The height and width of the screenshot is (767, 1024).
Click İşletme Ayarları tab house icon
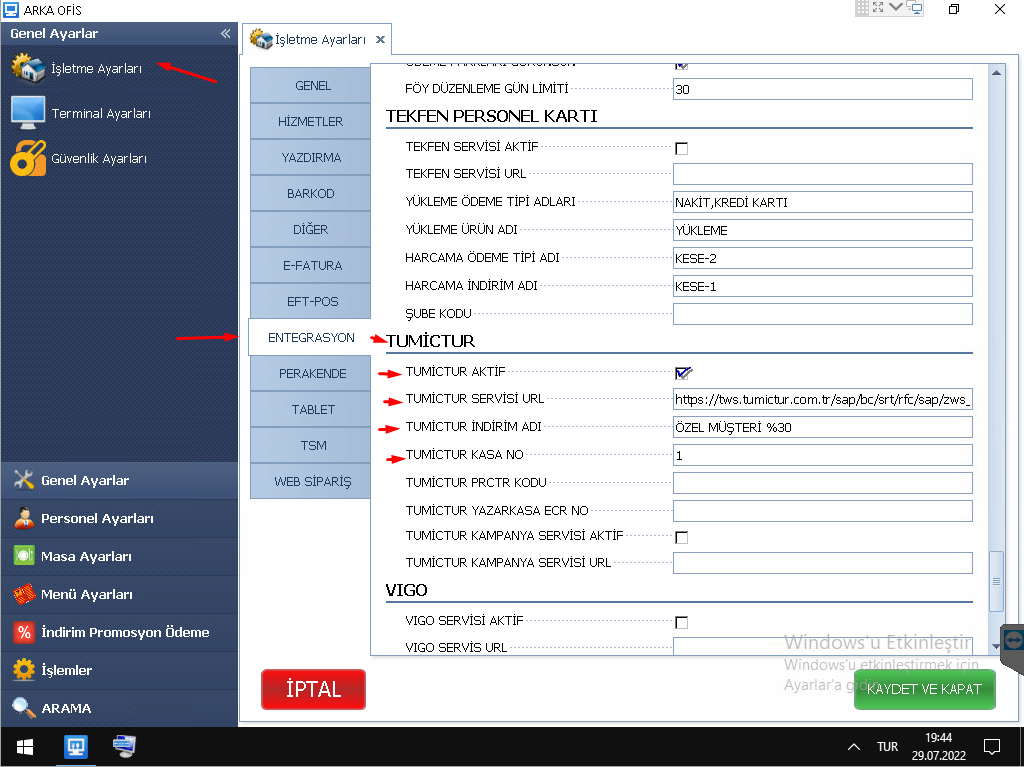[x=261, y=39]
